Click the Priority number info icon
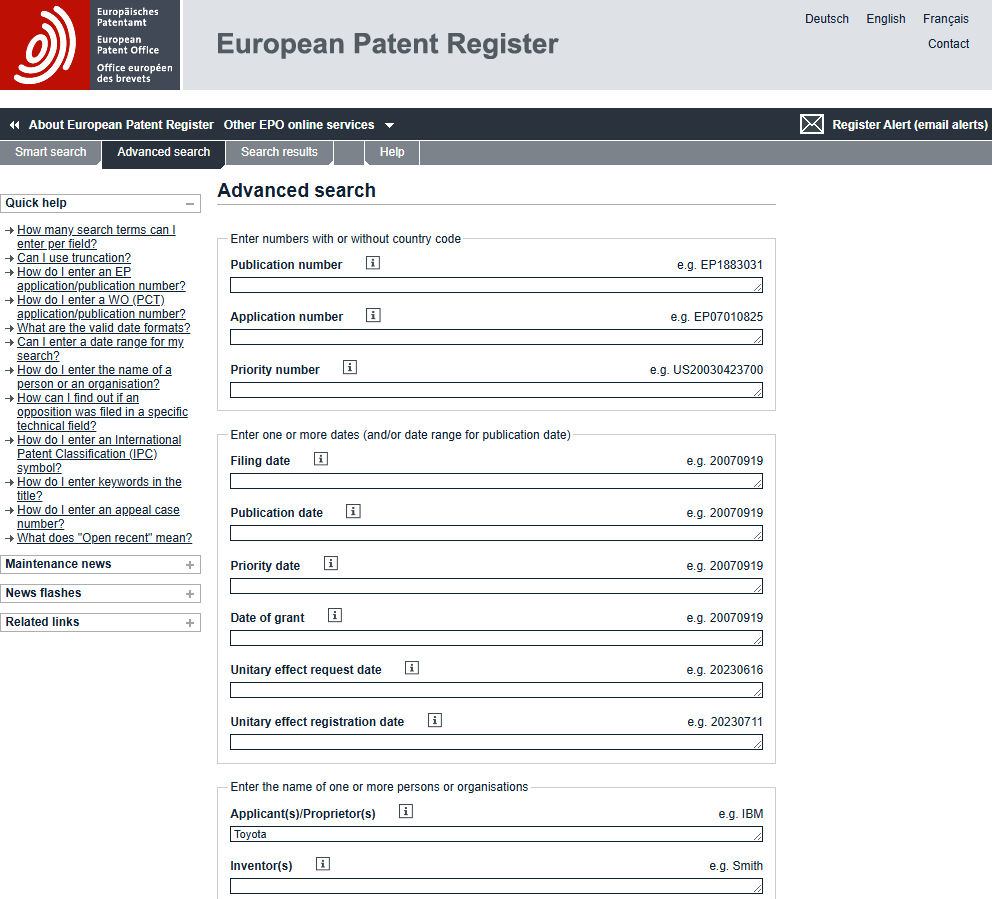Screen dimensions: 992x899 coord(350,367)
